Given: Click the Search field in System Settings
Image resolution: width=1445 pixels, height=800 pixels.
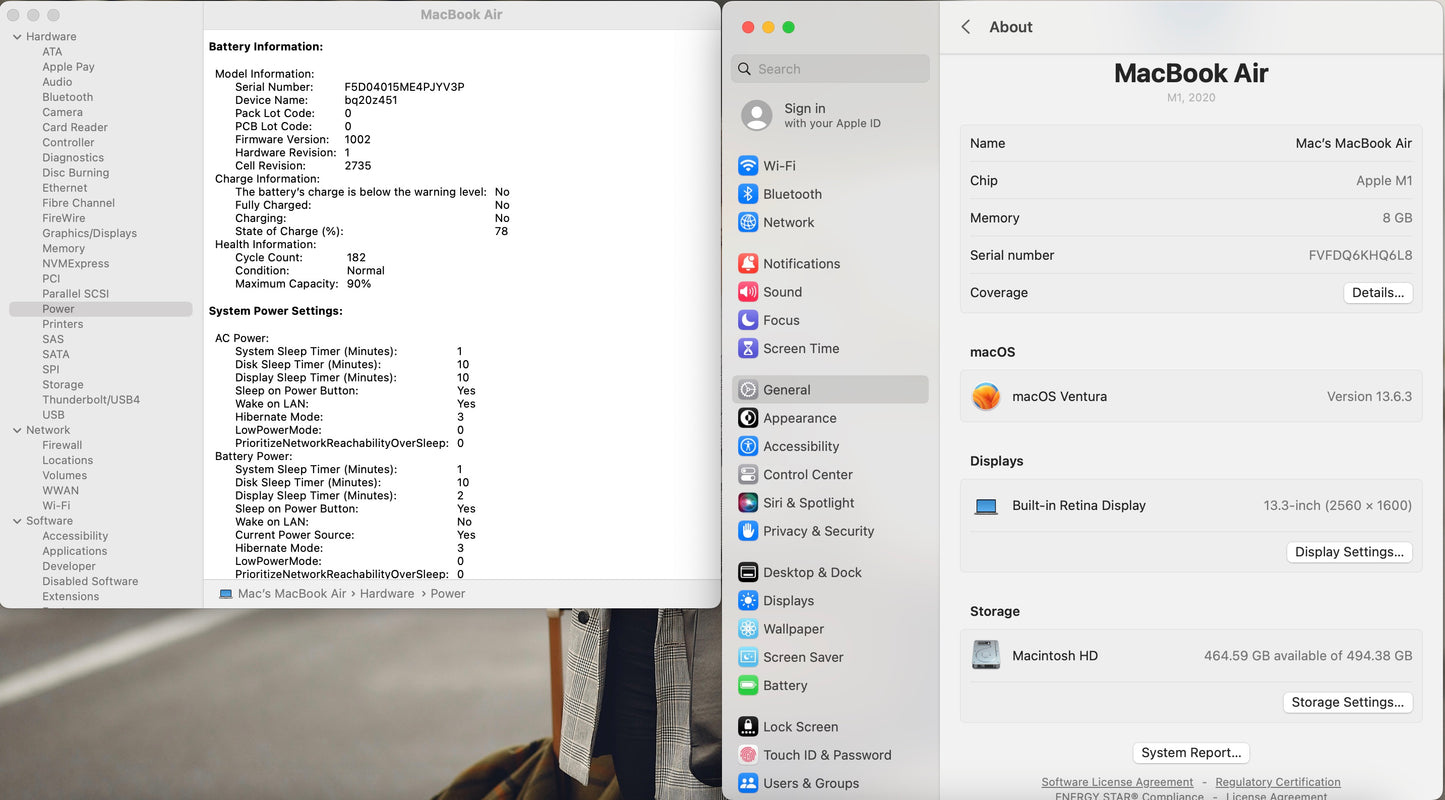Looking at the screenshot, I should click(830, 69).
